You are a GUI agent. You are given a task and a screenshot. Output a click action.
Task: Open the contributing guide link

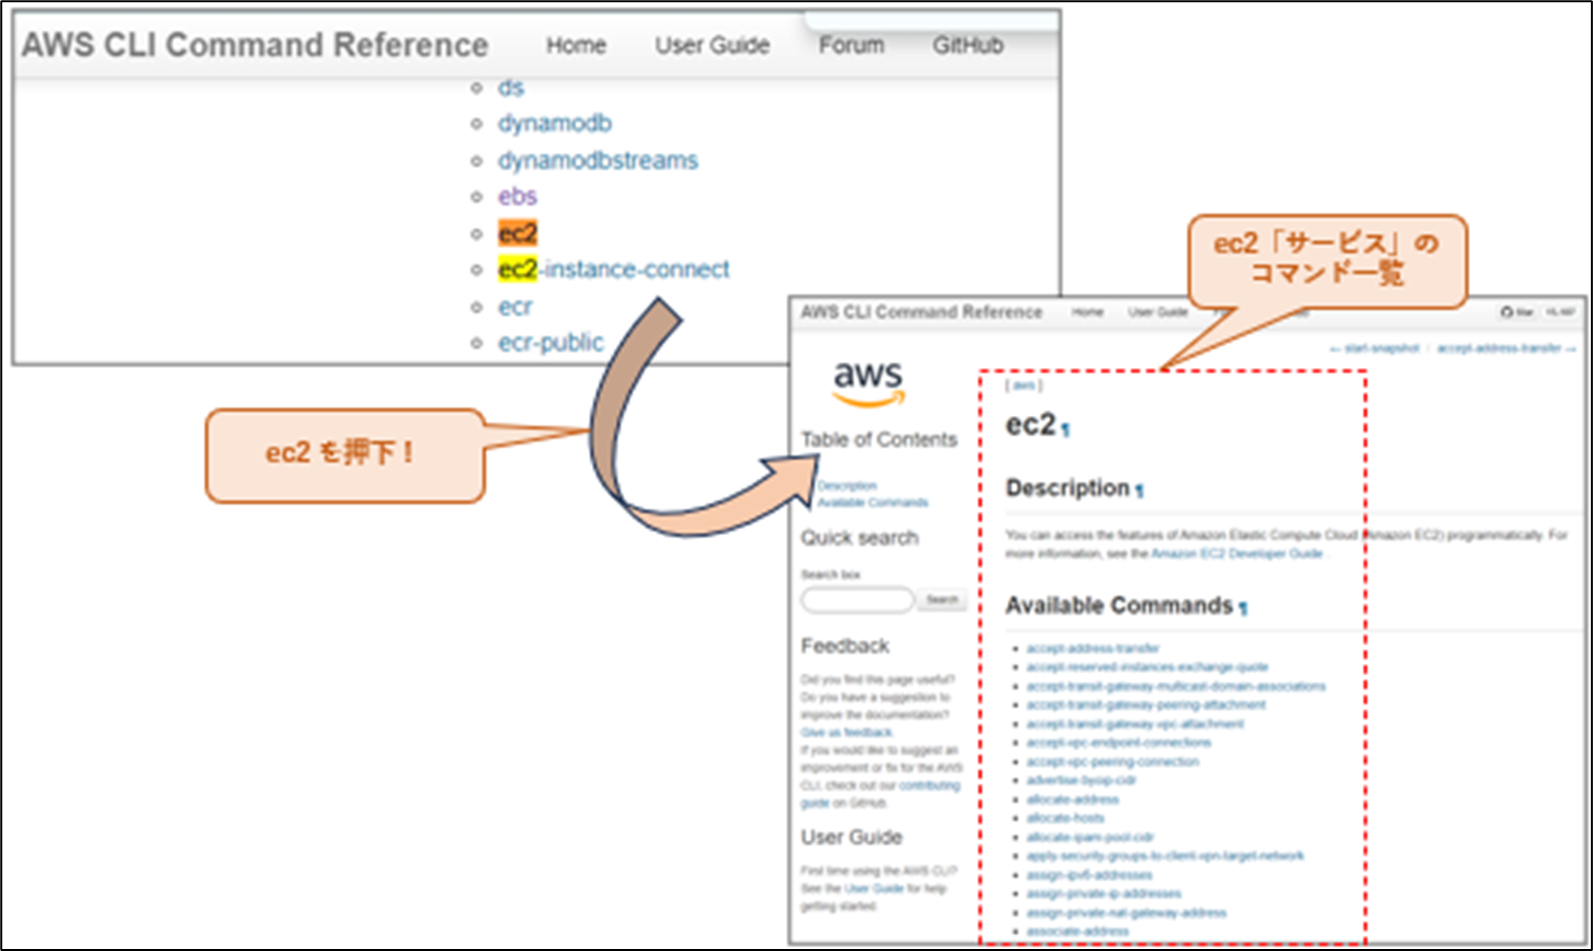coord(880,794)
